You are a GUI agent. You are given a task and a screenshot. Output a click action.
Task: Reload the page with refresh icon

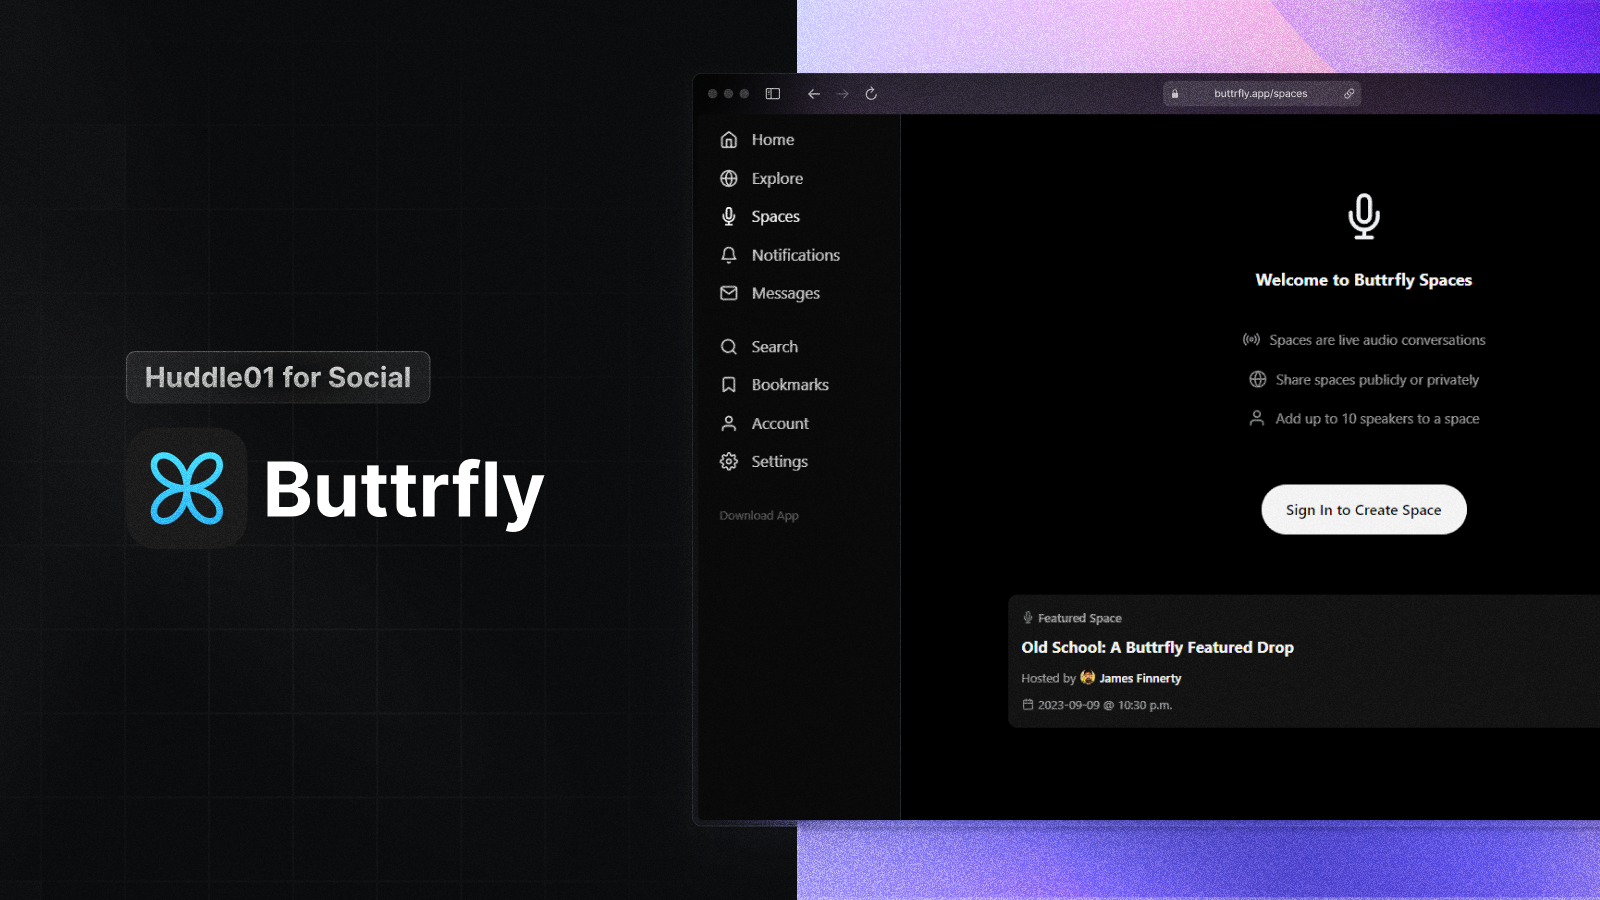click(x=871, y=94)
